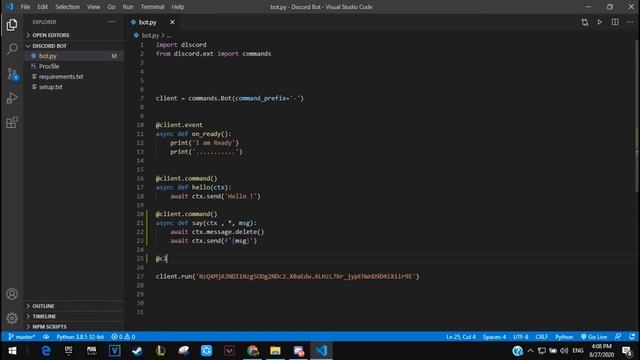Click line number 7 in the gutter
Viewport: 640px width, 360px height.
click(142, 98)
